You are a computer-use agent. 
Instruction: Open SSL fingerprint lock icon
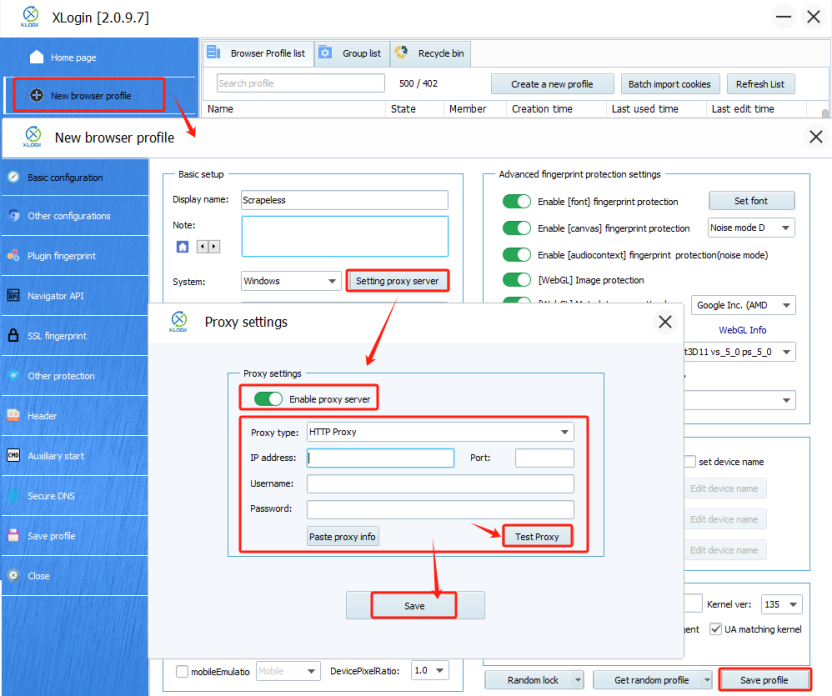pyautogui.click(x=14, y=335)
